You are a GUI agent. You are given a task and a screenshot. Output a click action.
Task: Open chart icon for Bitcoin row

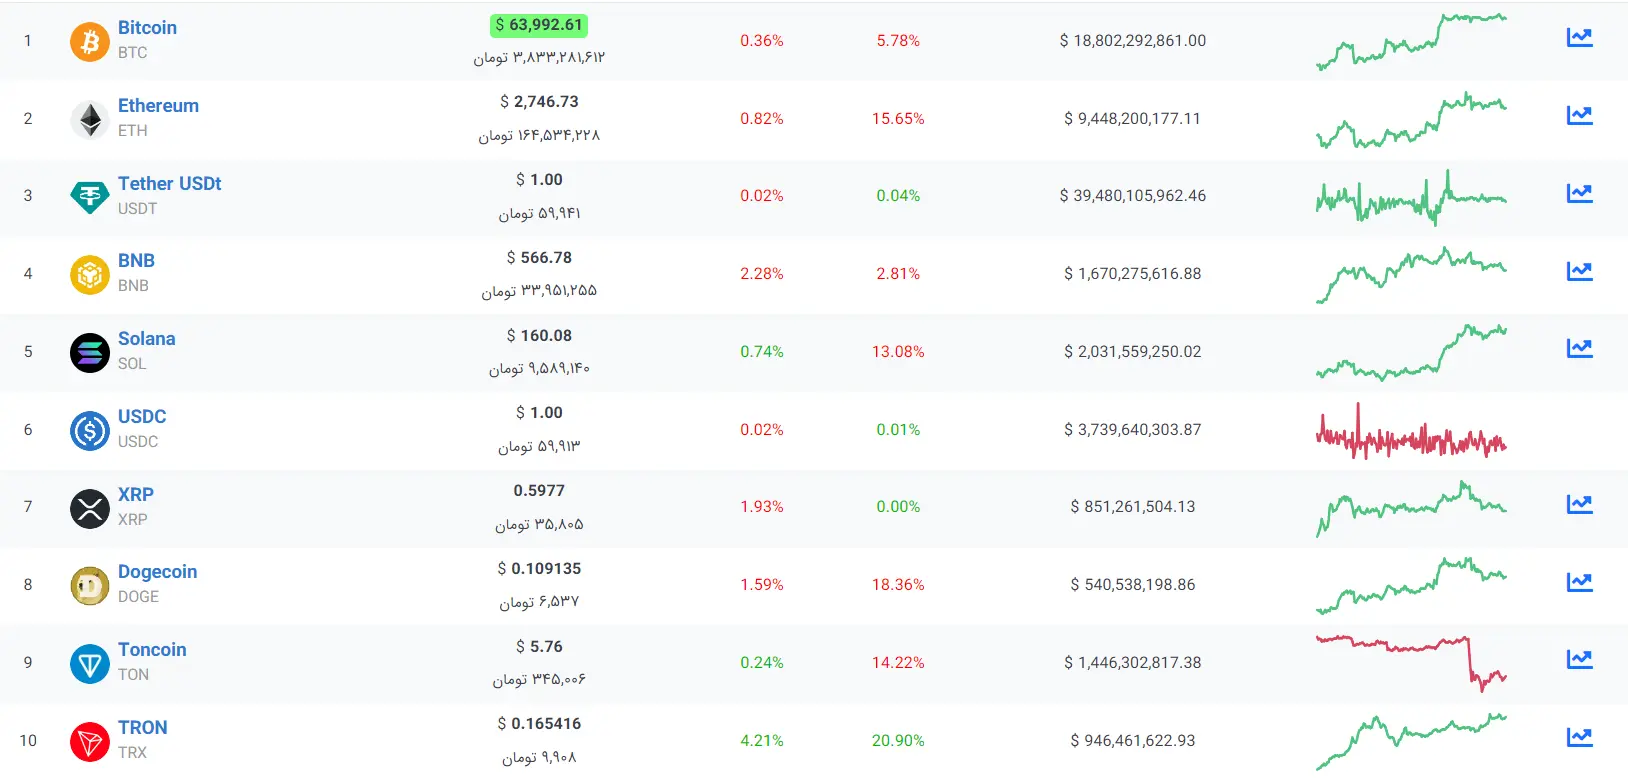pyautogui.click(x=1579, y=38)
